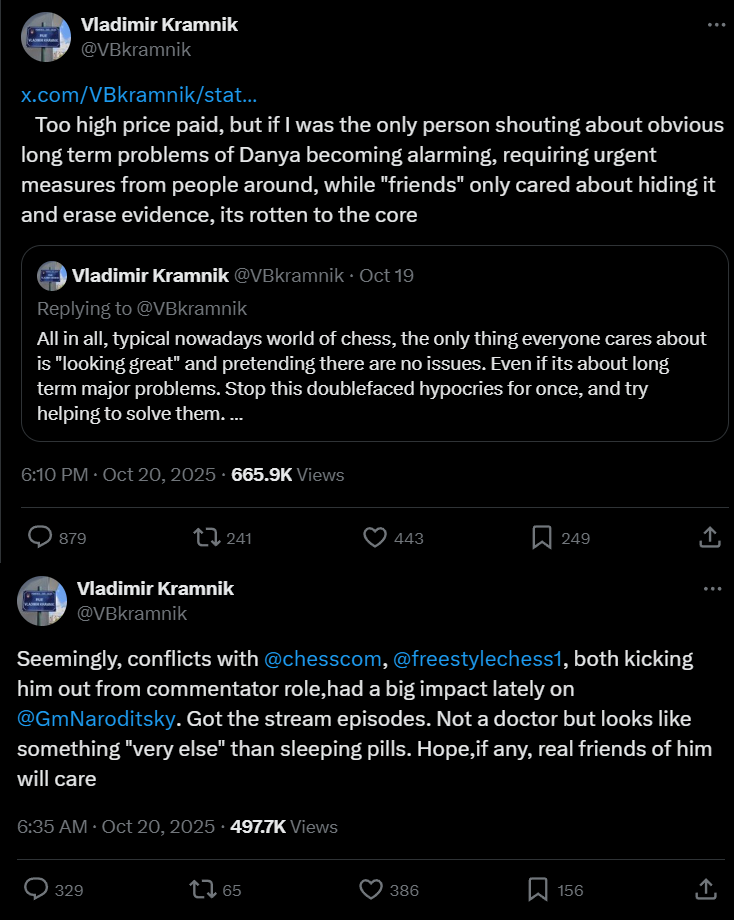Click Vladimir Kramnik's avatar on first tweet
The image size is (734, 920).
point(45,38)
